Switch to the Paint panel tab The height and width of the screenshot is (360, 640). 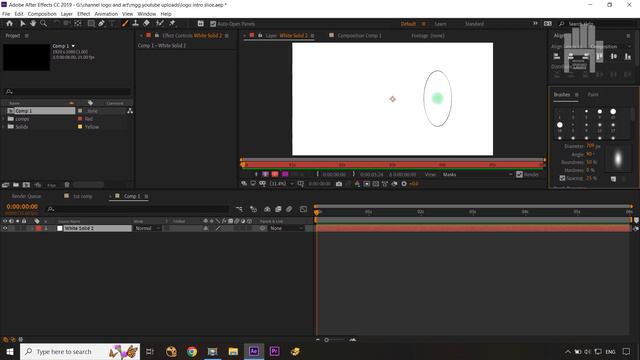pos(593,94)
